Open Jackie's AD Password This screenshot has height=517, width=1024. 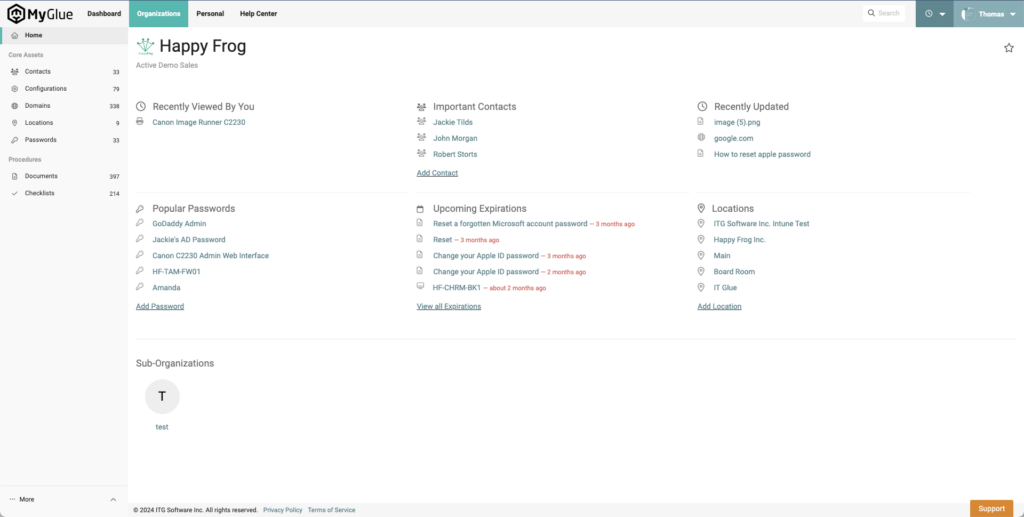[189, 240]
